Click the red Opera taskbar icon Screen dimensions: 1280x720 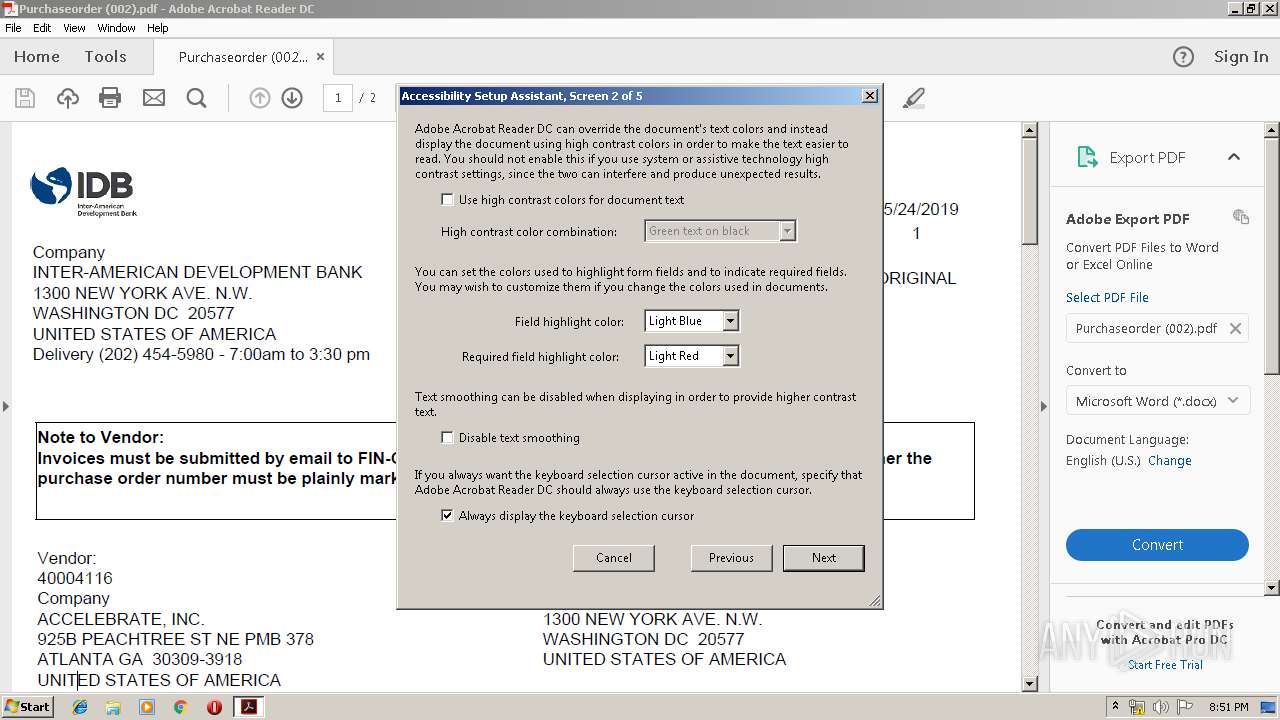(x=214, y=707)
